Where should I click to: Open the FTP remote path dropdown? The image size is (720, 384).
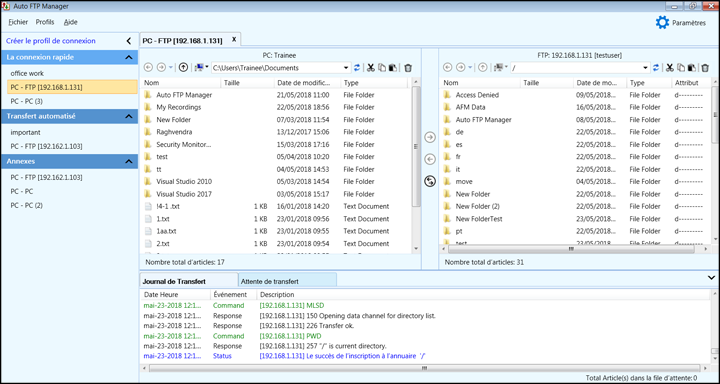646,68
